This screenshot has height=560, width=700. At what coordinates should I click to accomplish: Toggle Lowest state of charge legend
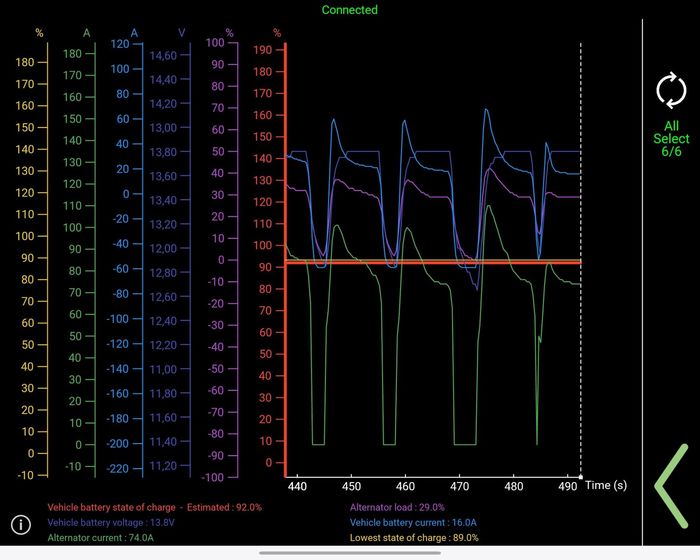414,538
